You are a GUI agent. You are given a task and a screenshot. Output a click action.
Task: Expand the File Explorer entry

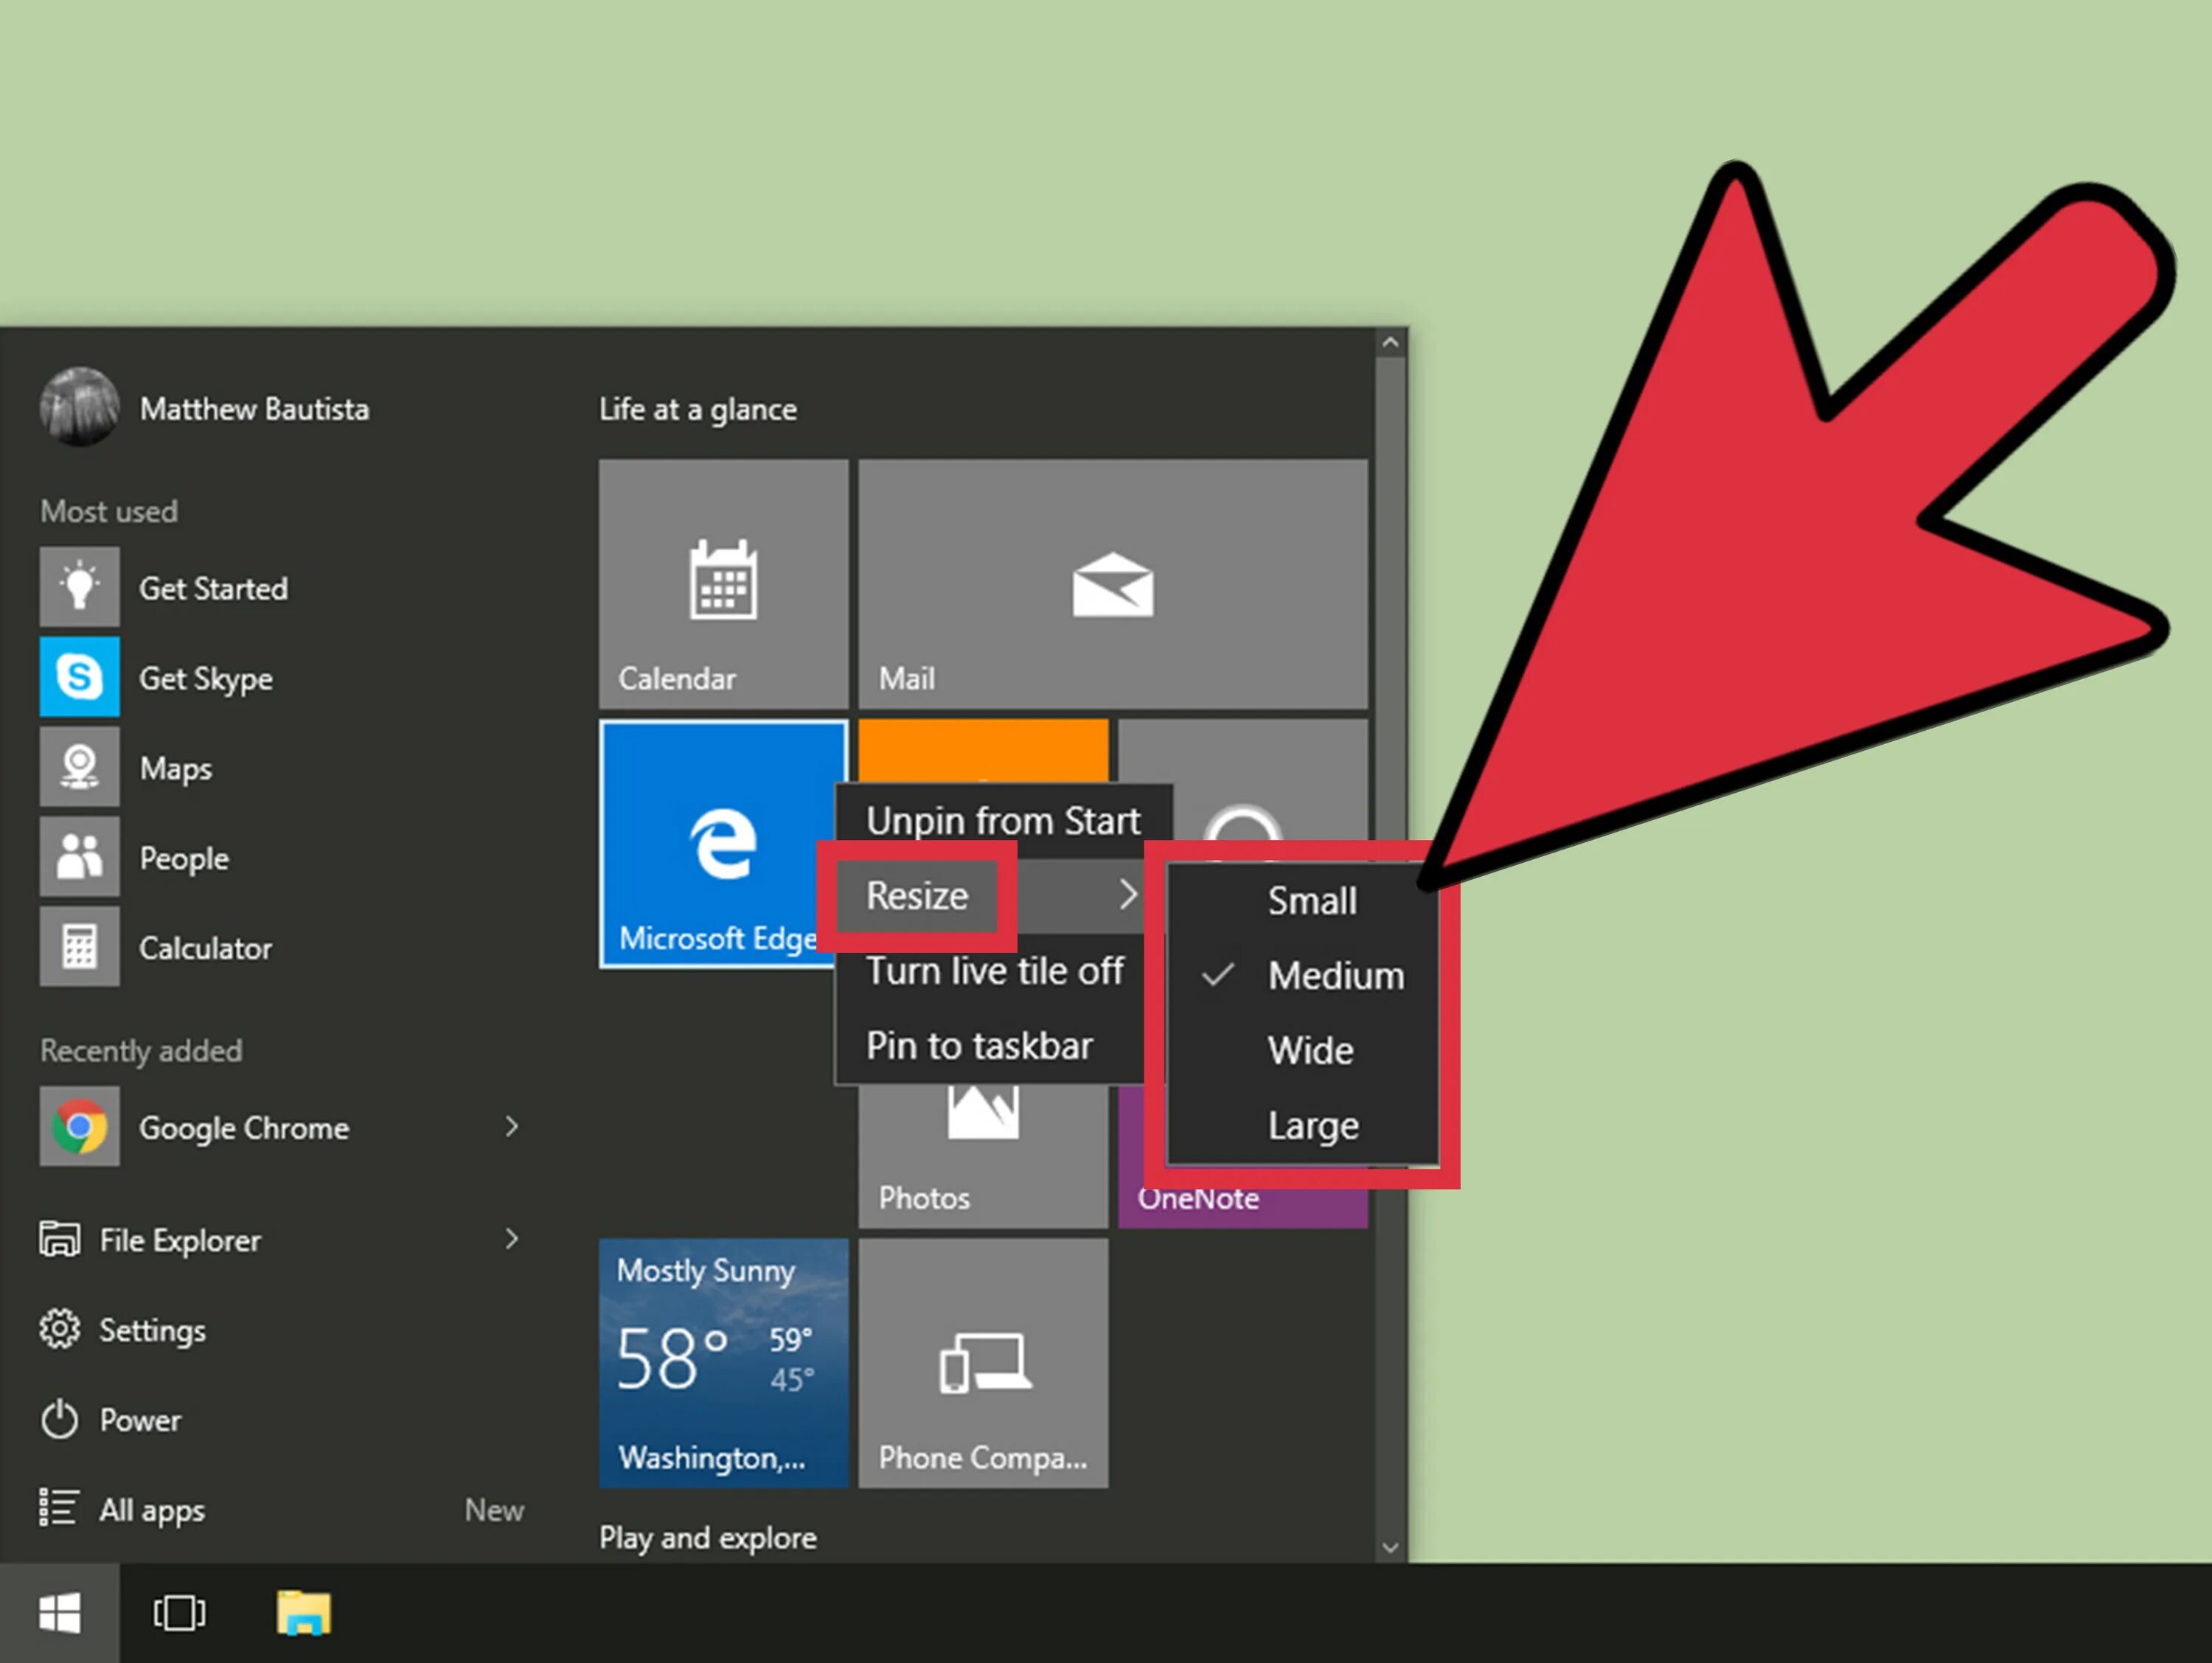tap(512, 1239)
